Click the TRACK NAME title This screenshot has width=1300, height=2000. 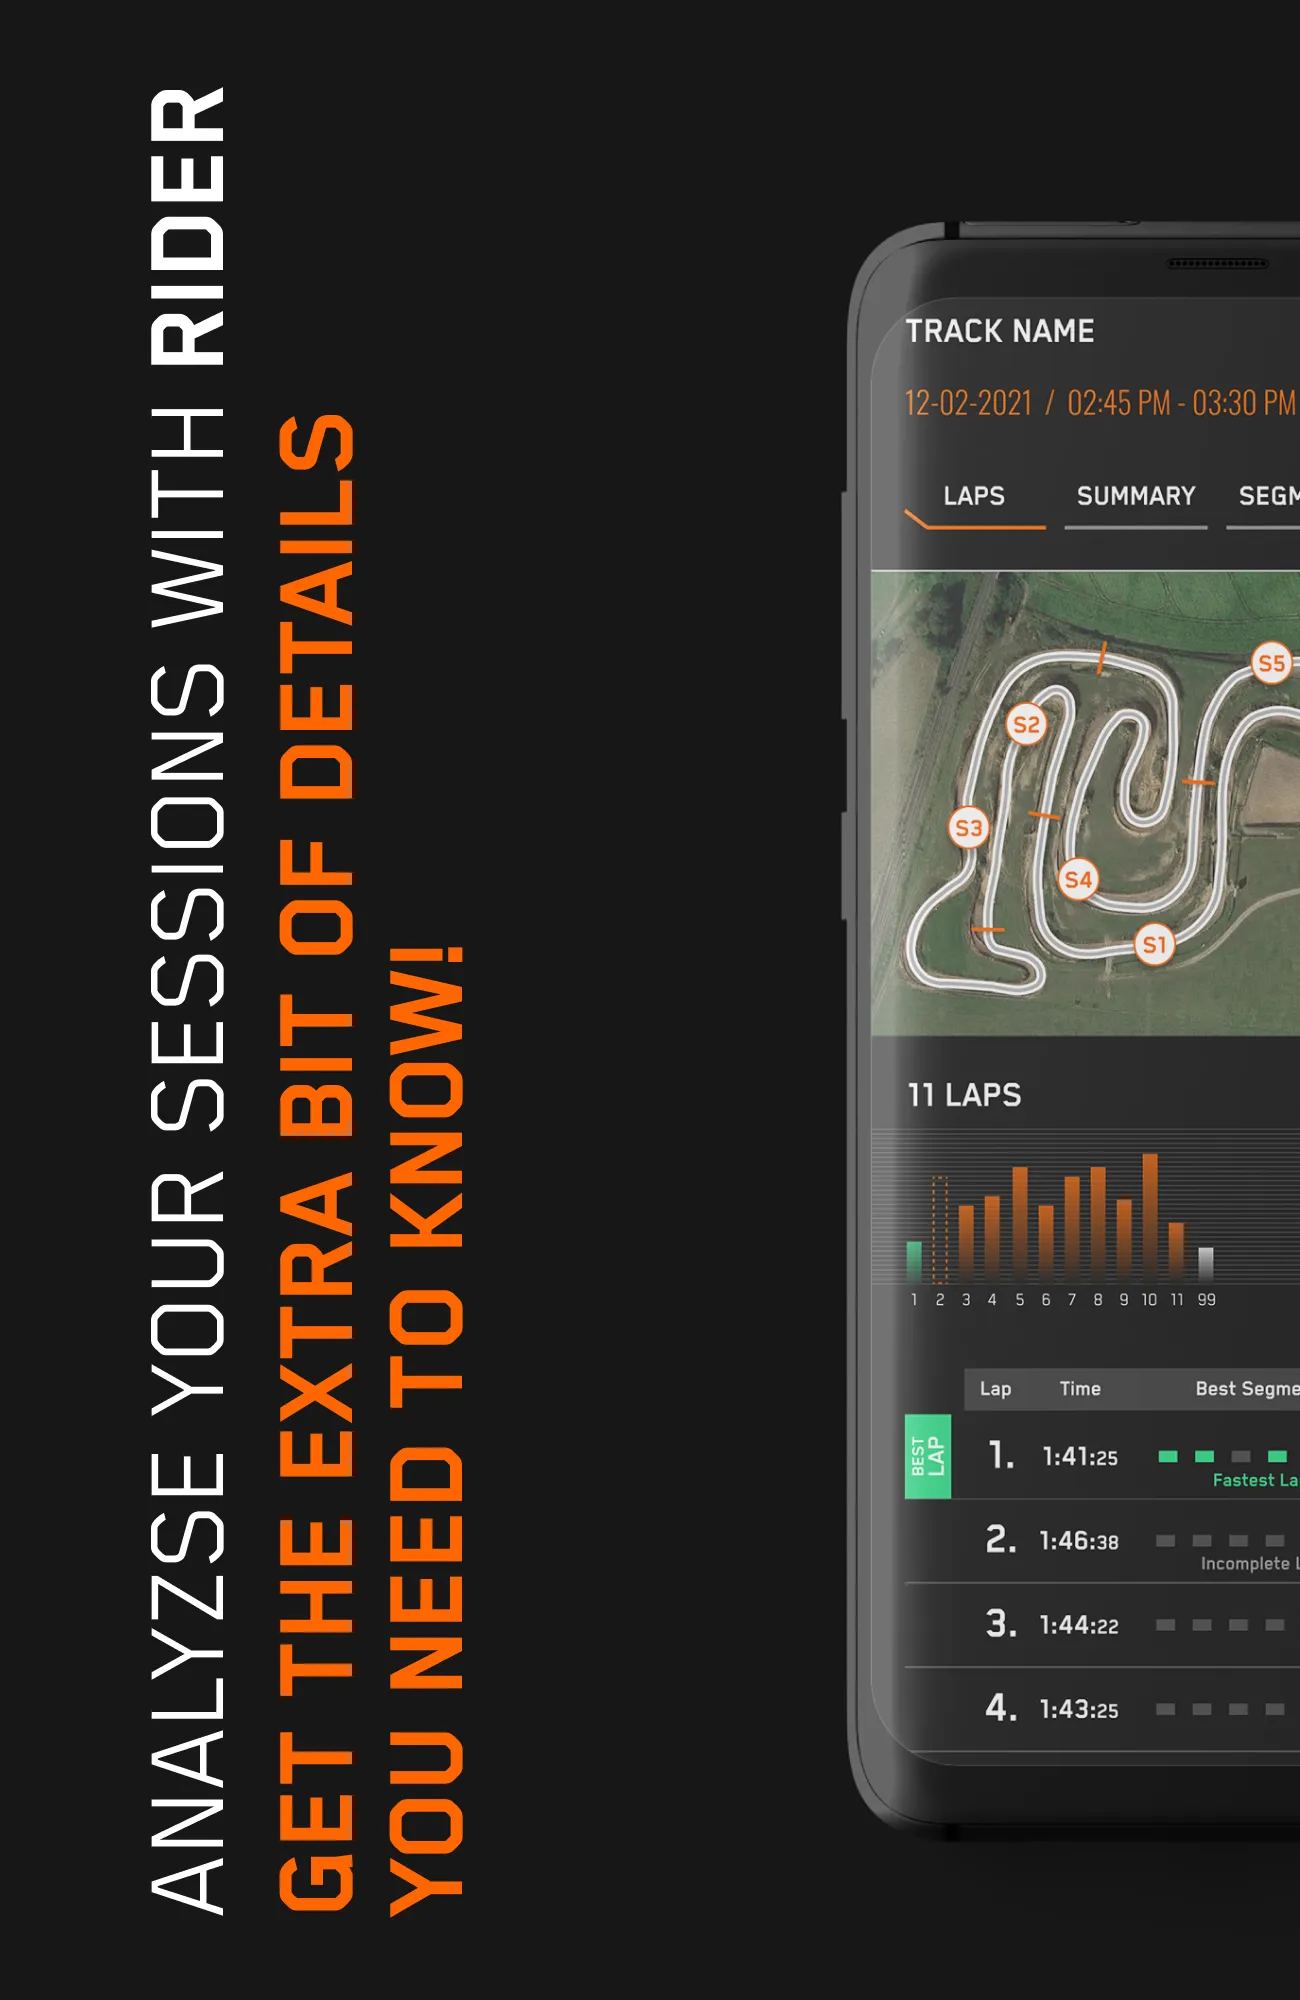tap(1000, 331)
